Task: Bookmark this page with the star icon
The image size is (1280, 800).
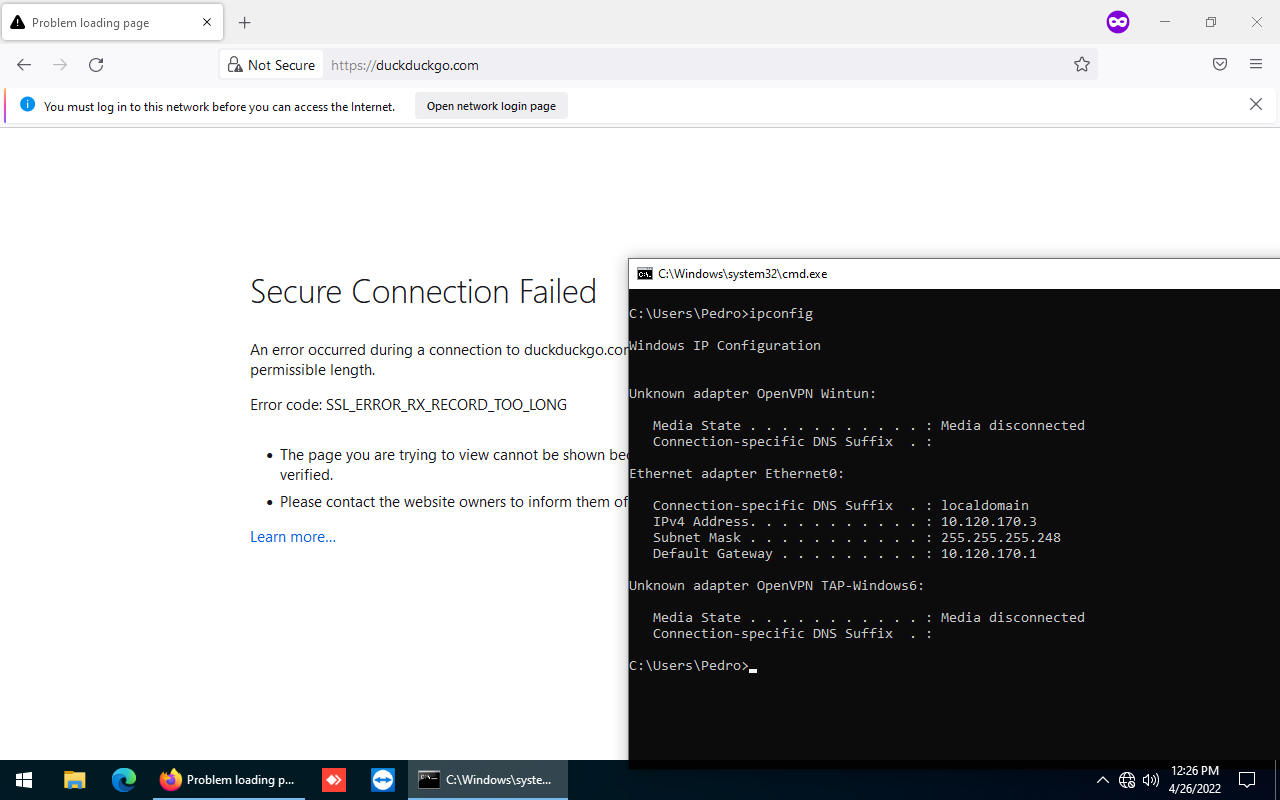Action: click(1081, 64)
